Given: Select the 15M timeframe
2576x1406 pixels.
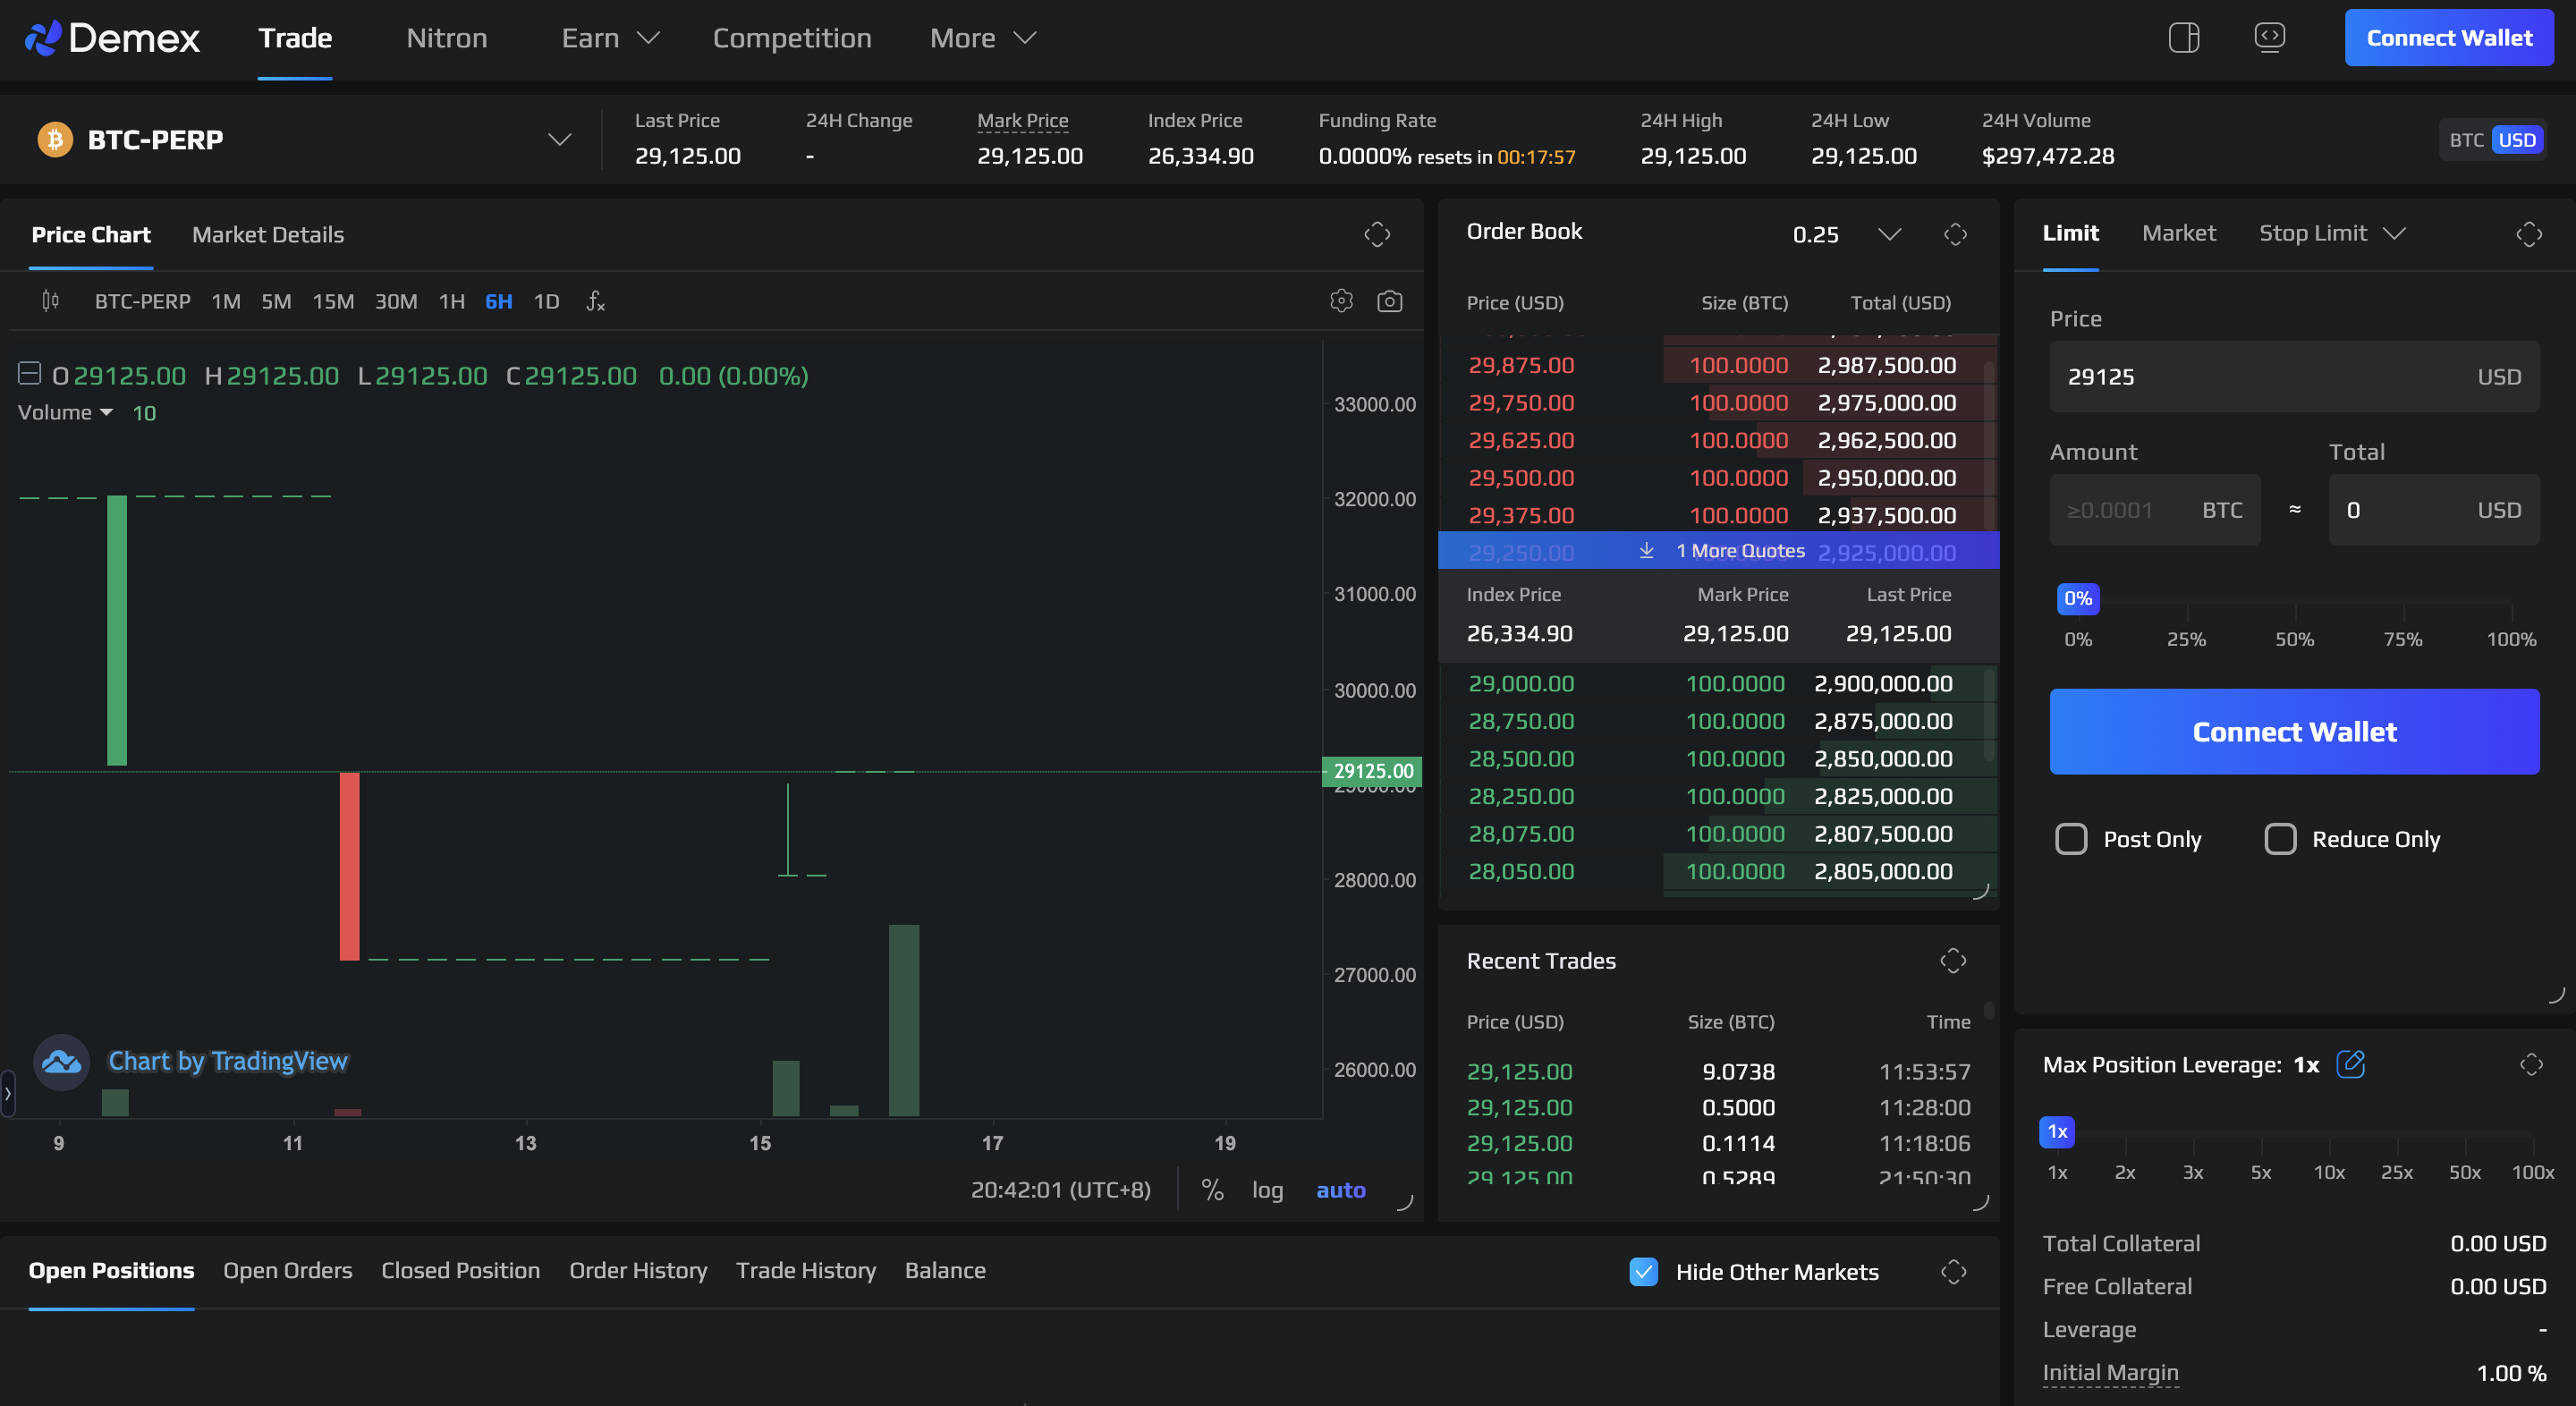Looking at the screenshot, I should pyautogui.click(x=333, y=301).
